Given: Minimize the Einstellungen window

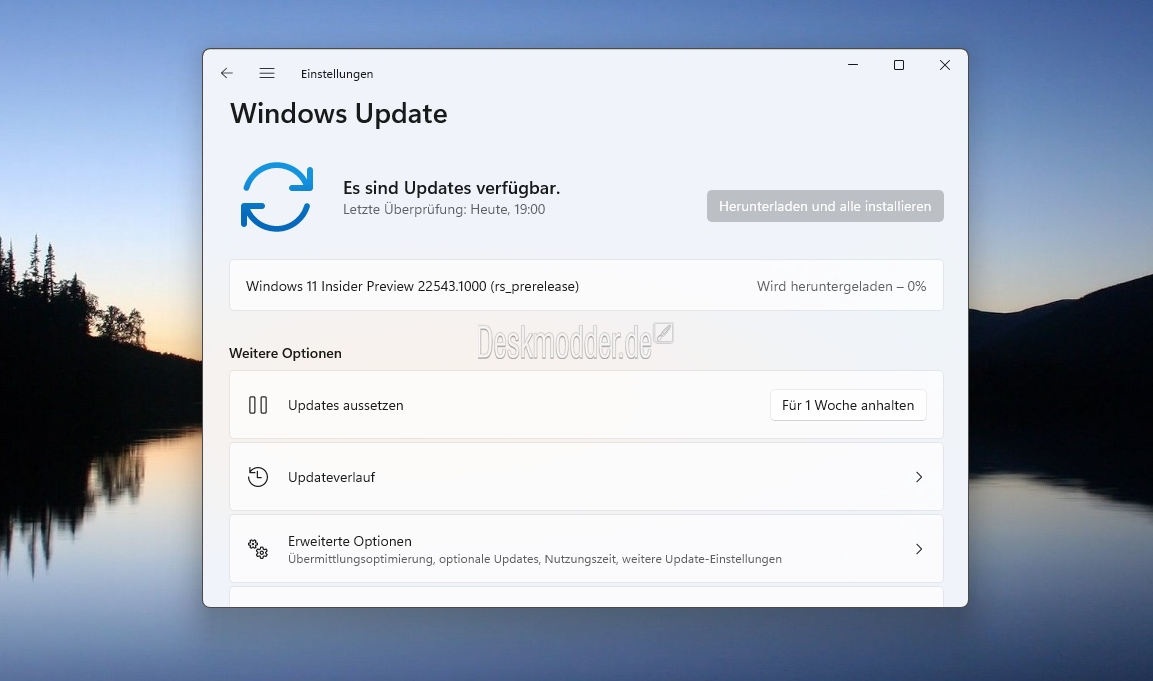Looking at the screenshot, I should click(x=853, y=65).
